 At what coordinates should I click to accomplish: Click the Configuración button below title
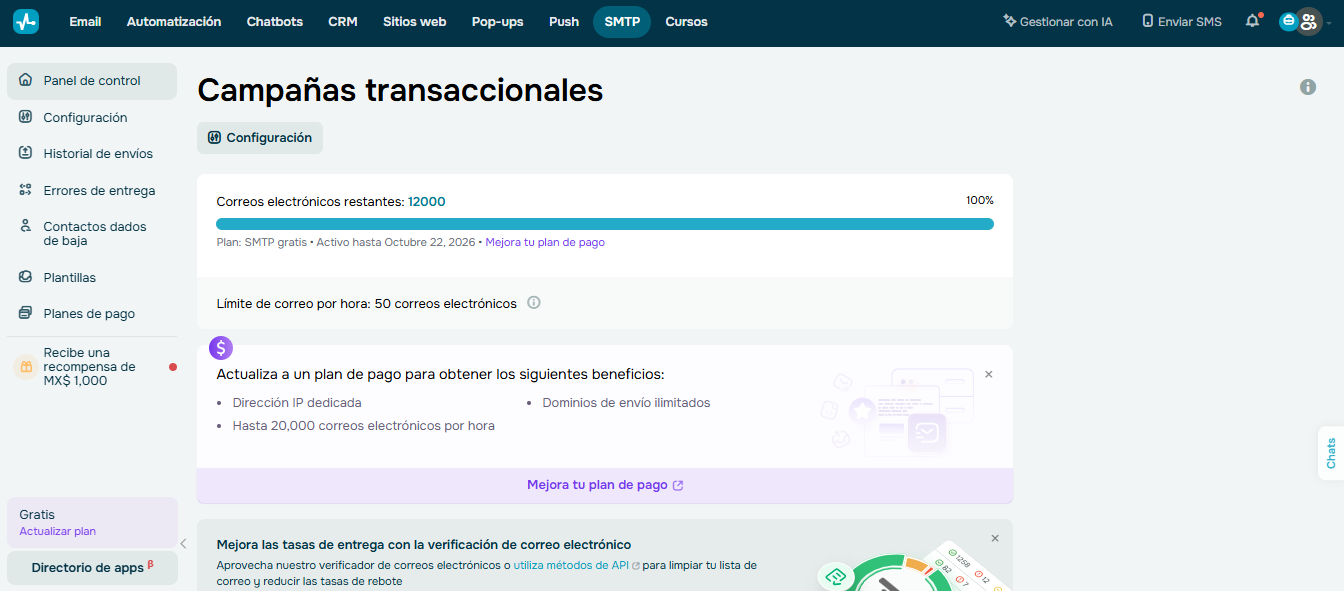[x=260, y=138]
